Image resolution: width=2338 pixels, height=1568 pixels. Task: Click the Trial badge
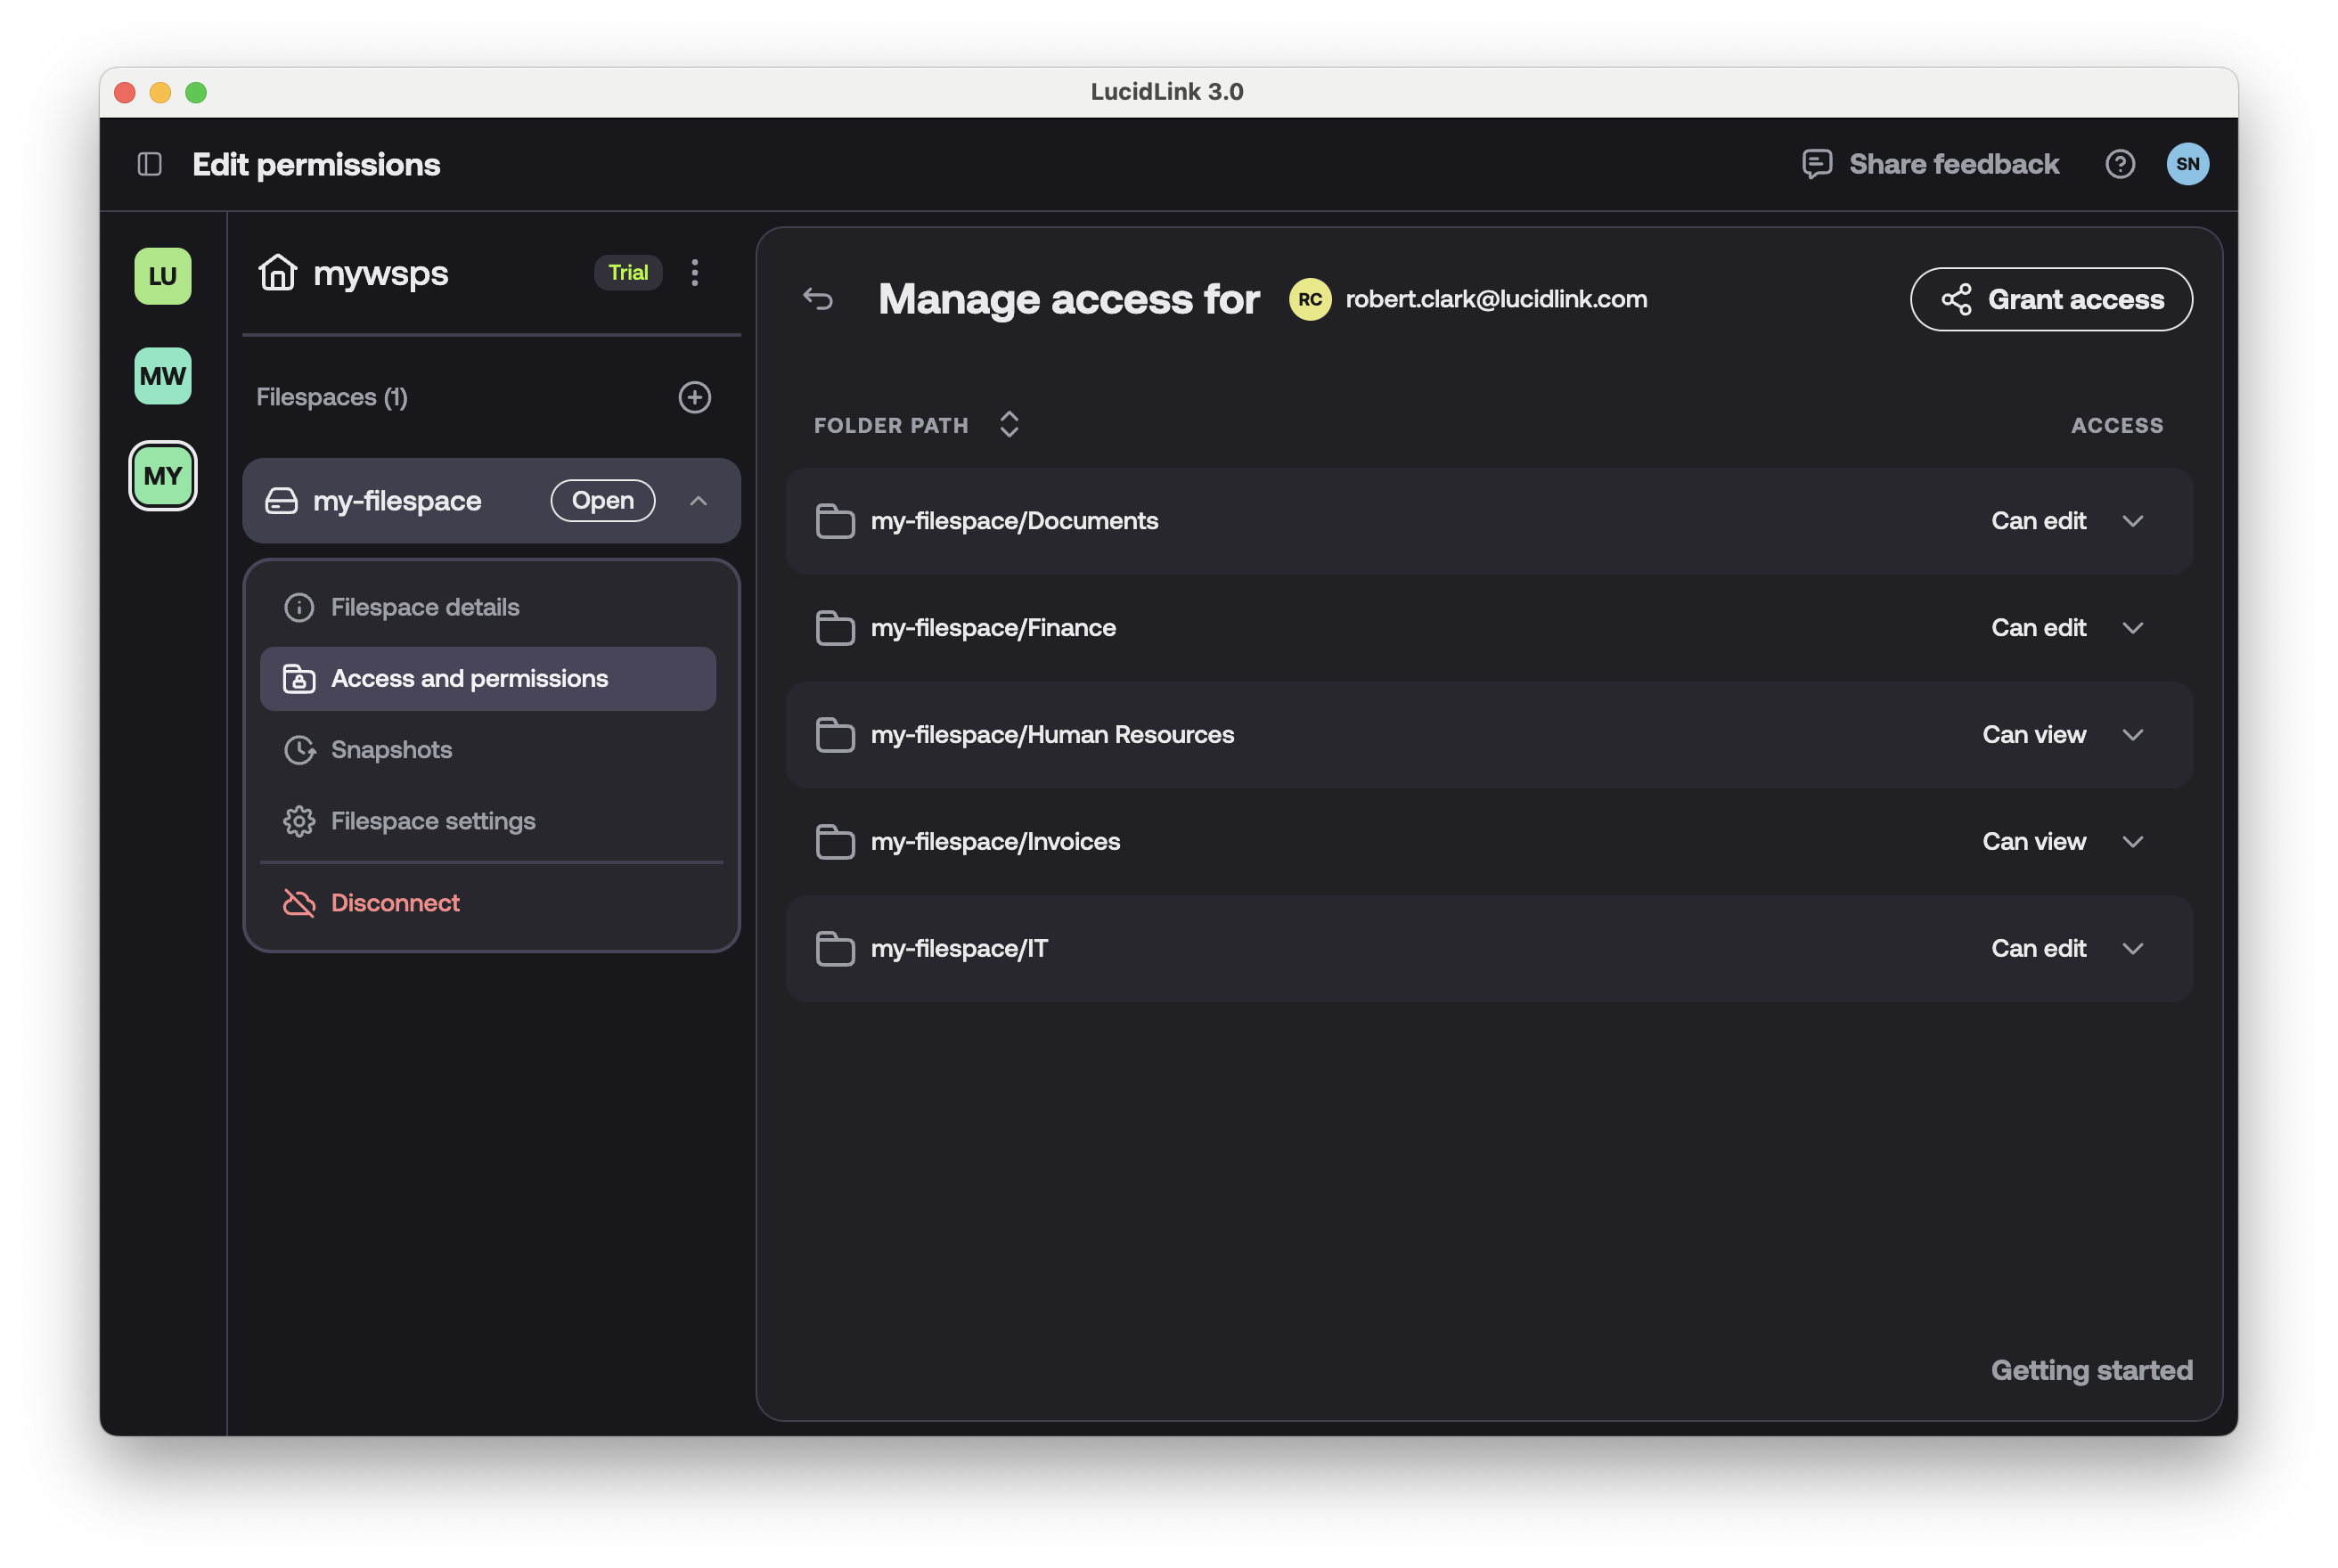coord(628,272)
